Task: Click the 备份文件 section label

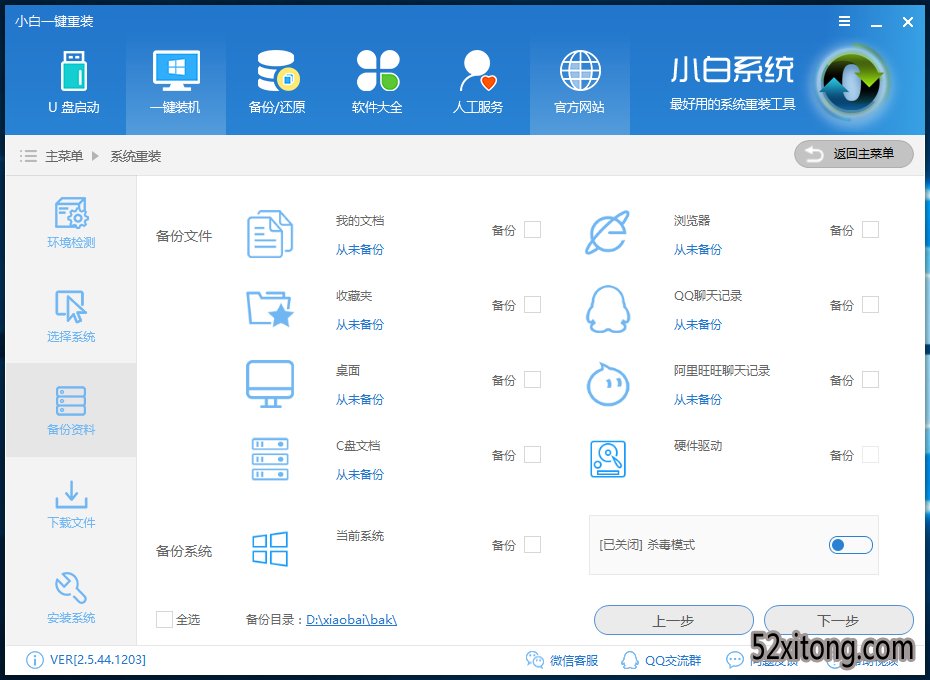Action: [x=184, y=236]
